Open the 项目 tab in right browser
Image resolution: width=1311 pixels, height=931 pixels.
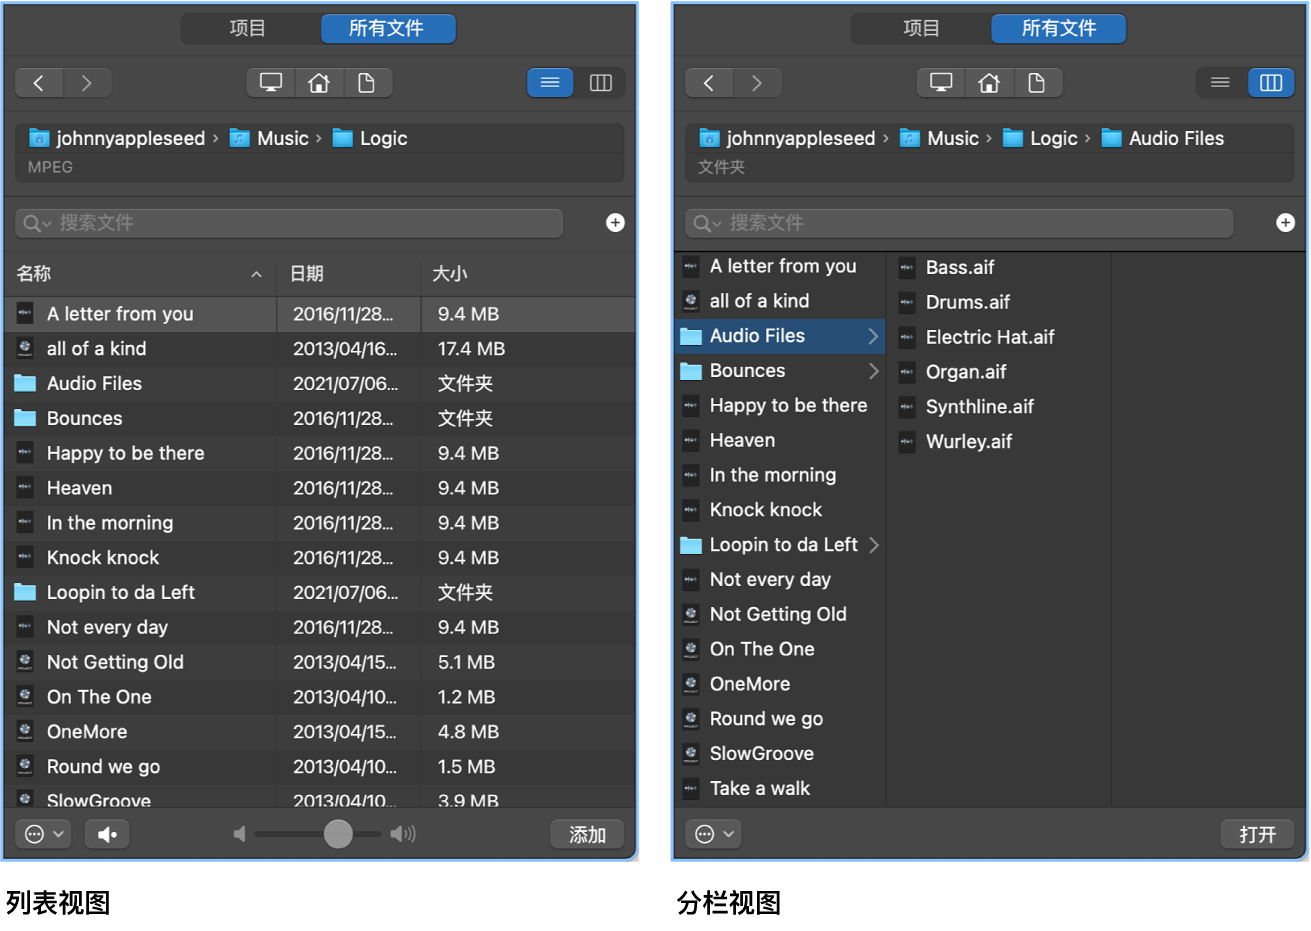point(920,29)
